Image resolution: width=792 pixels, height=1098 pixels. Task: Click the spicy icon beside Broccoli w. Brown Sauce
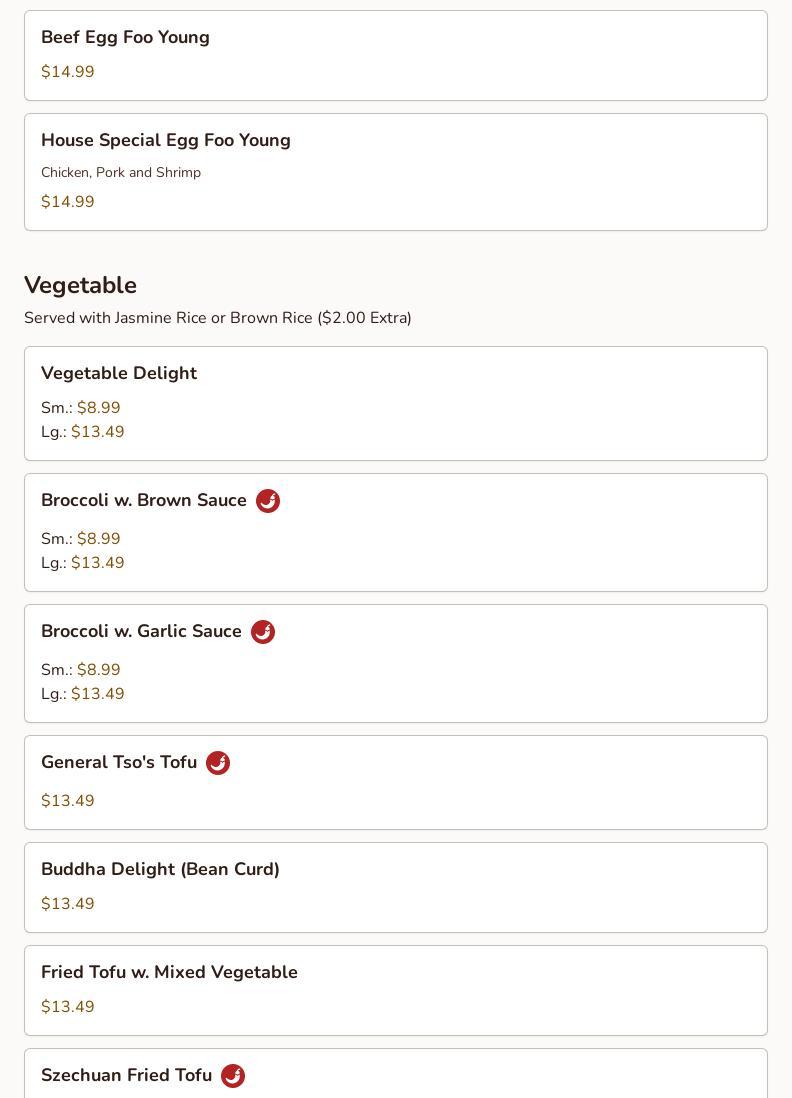point(268,501)
